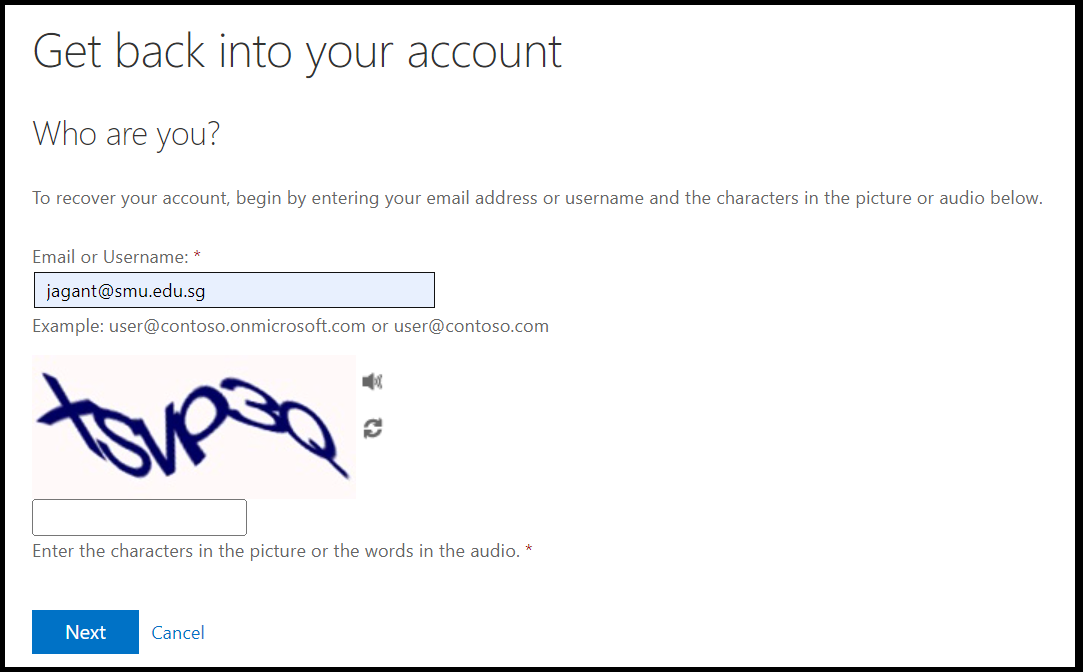Load a new captcha with the reload arrows
The image size is (1084, 672).
coord(373,428)
